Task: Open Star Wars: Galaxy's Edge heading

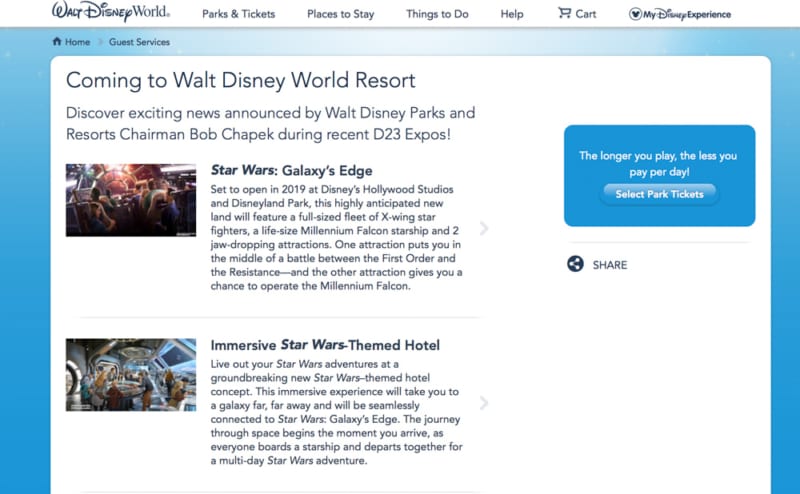Action: point(291,170)
